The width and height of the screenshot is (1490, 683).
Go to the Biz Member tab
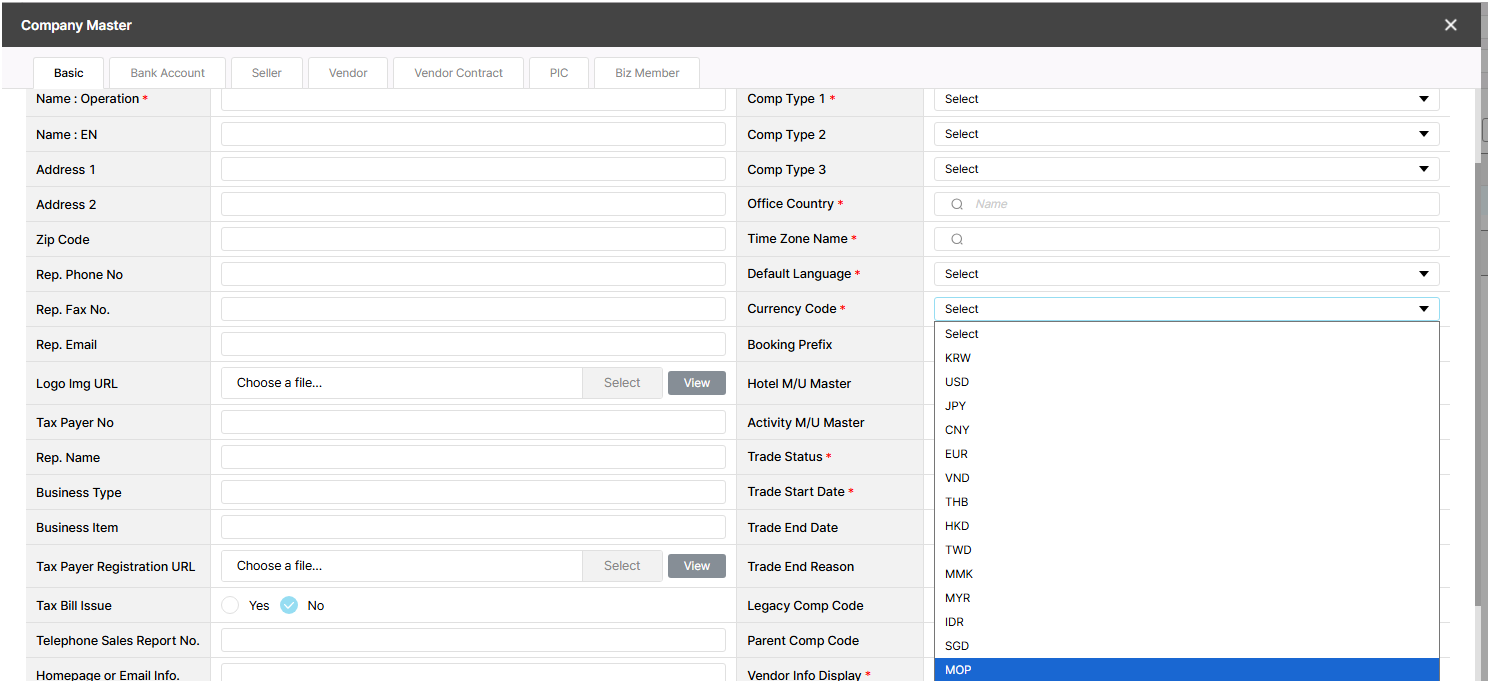coord(647,73)
